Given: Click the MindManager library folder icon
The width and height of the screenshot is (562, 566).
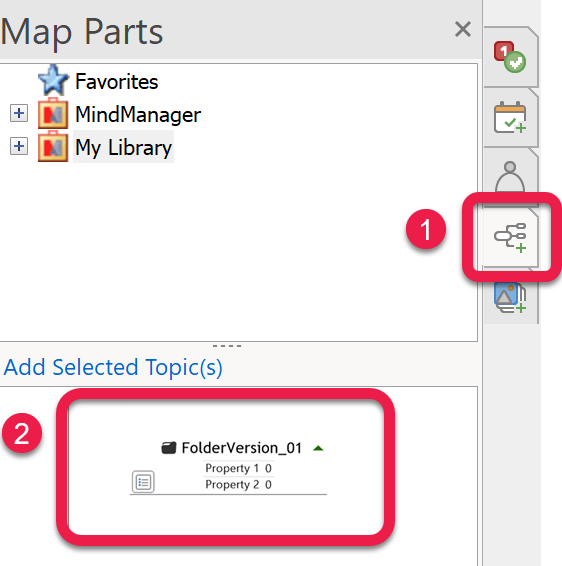Looking at the screenshot, I should [53, 113].
